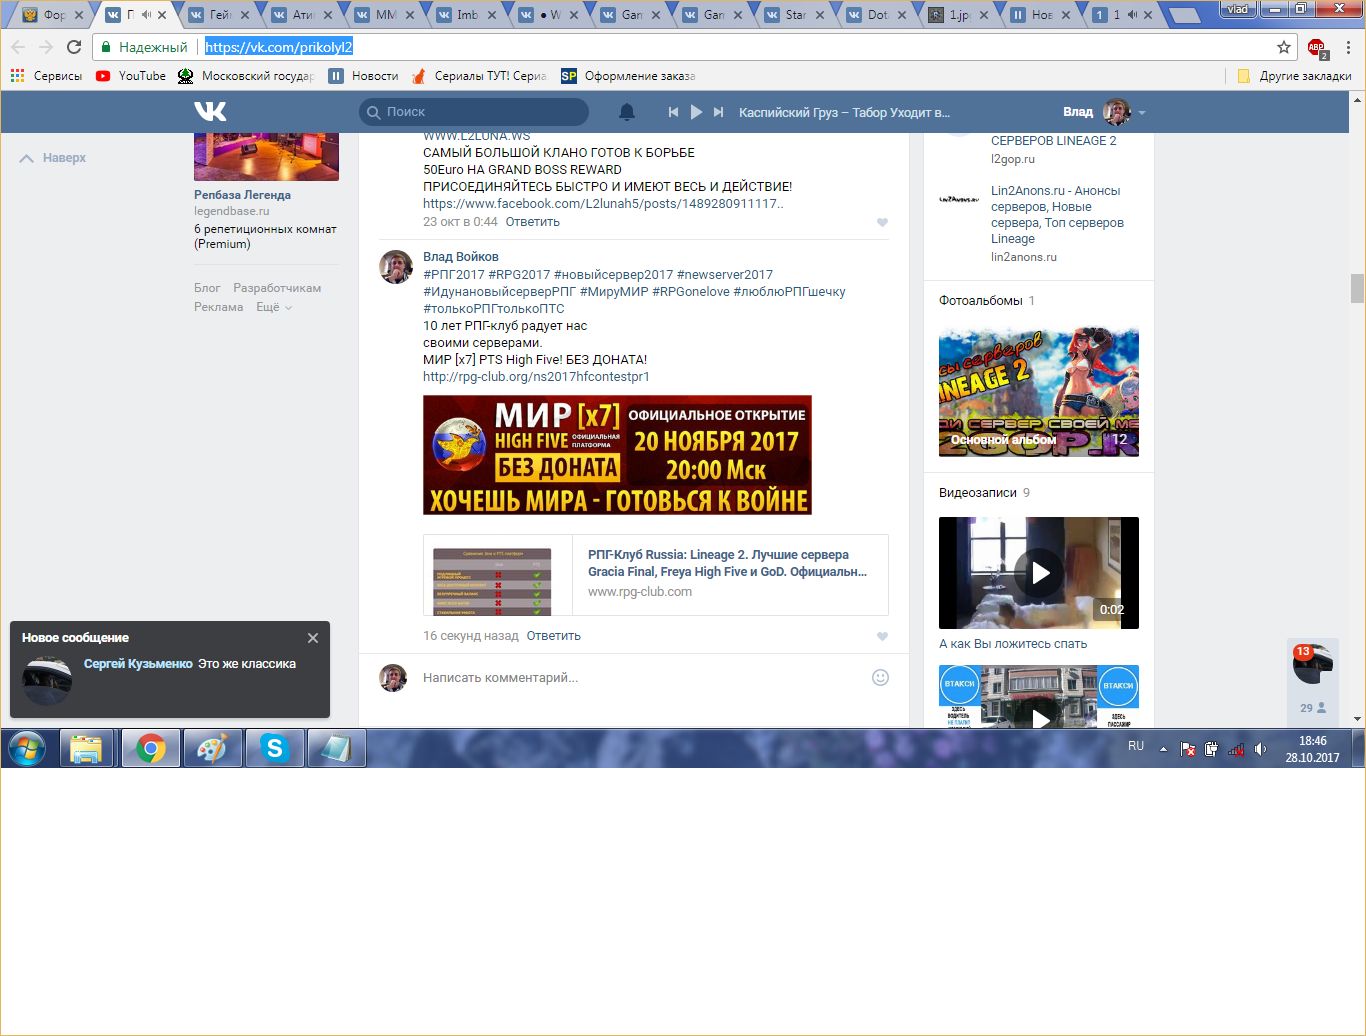
Task: Open the taskbar clock showing 18:46
Action: click(1312, 749)
